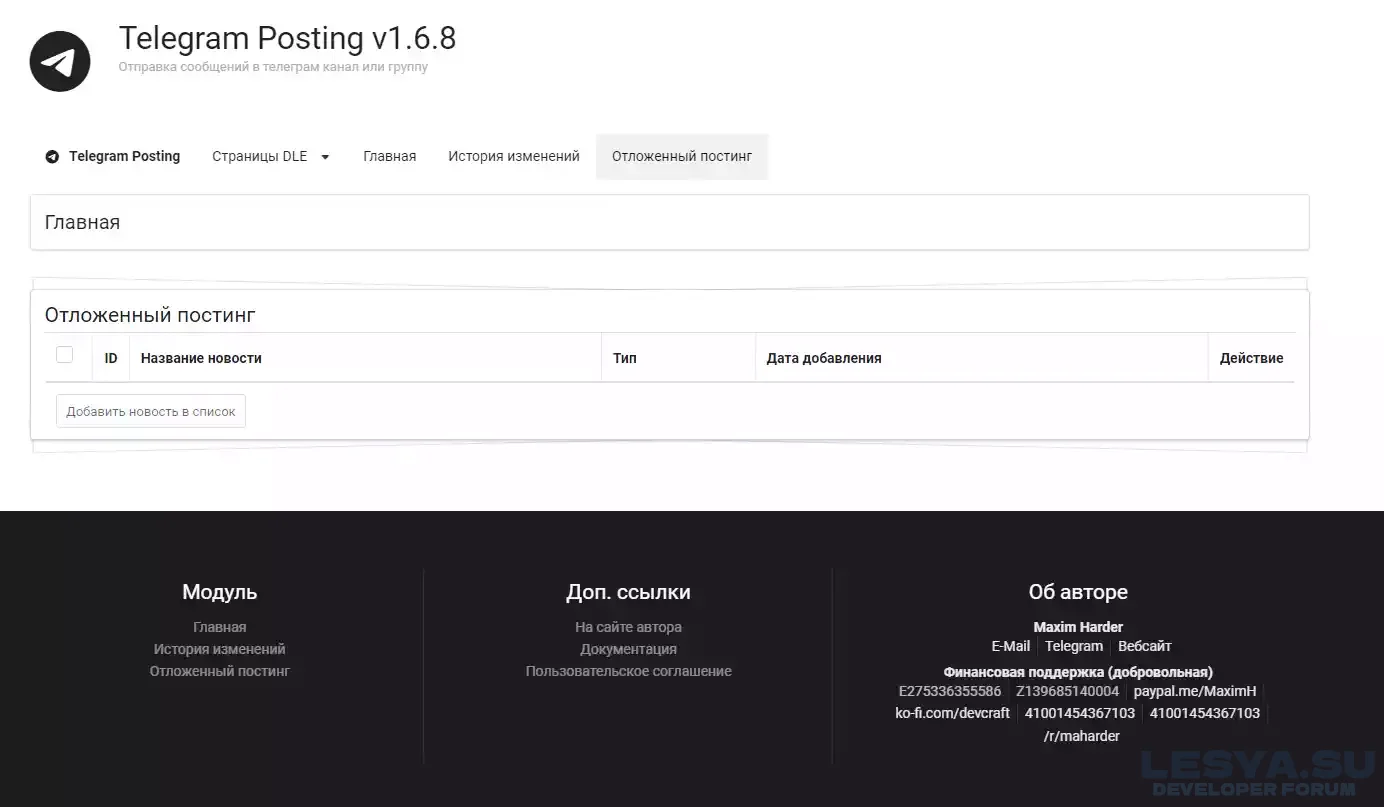The image size is (1384, 807).
Task: Click the small Telegram Posting brand icon
Action: (x=52, y=157)
